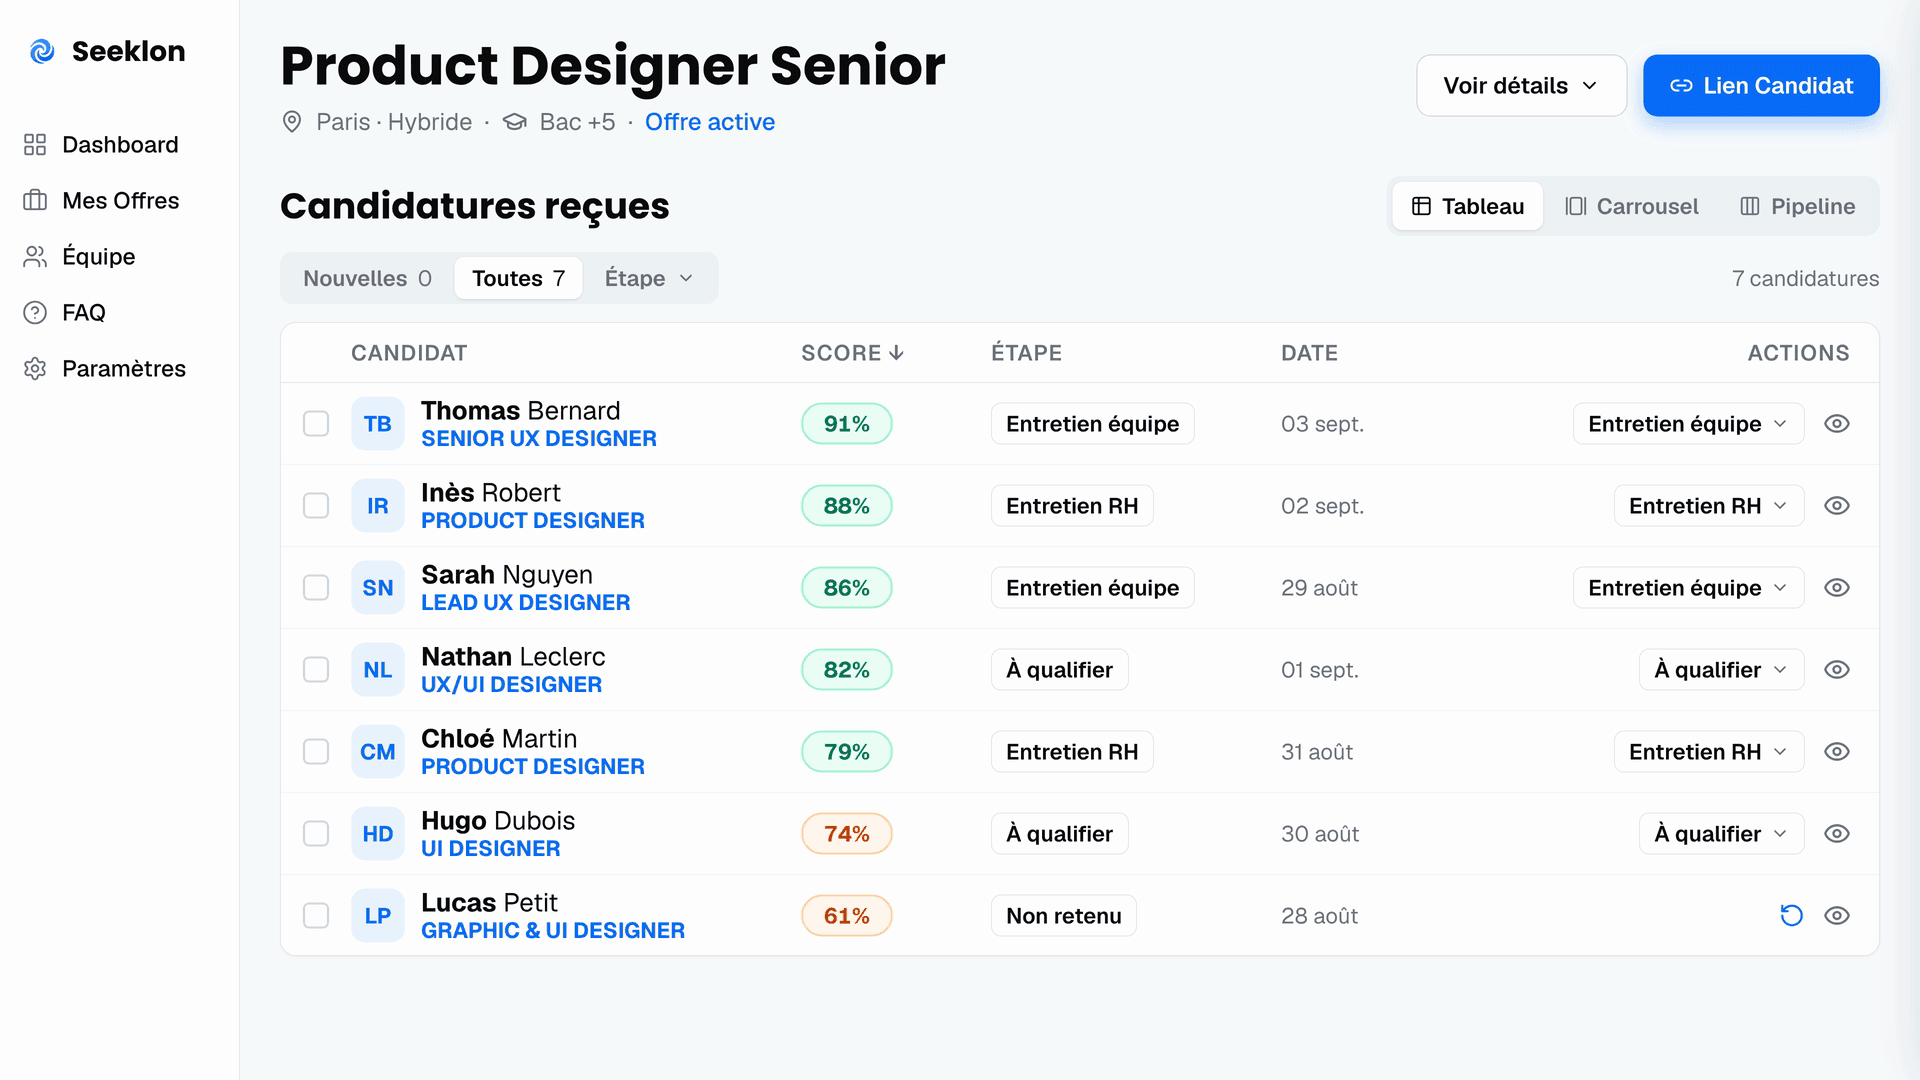The image size is (1920, 1080).
Task: Check the box for Thomas Bernard
Action: tap(316, 424)
